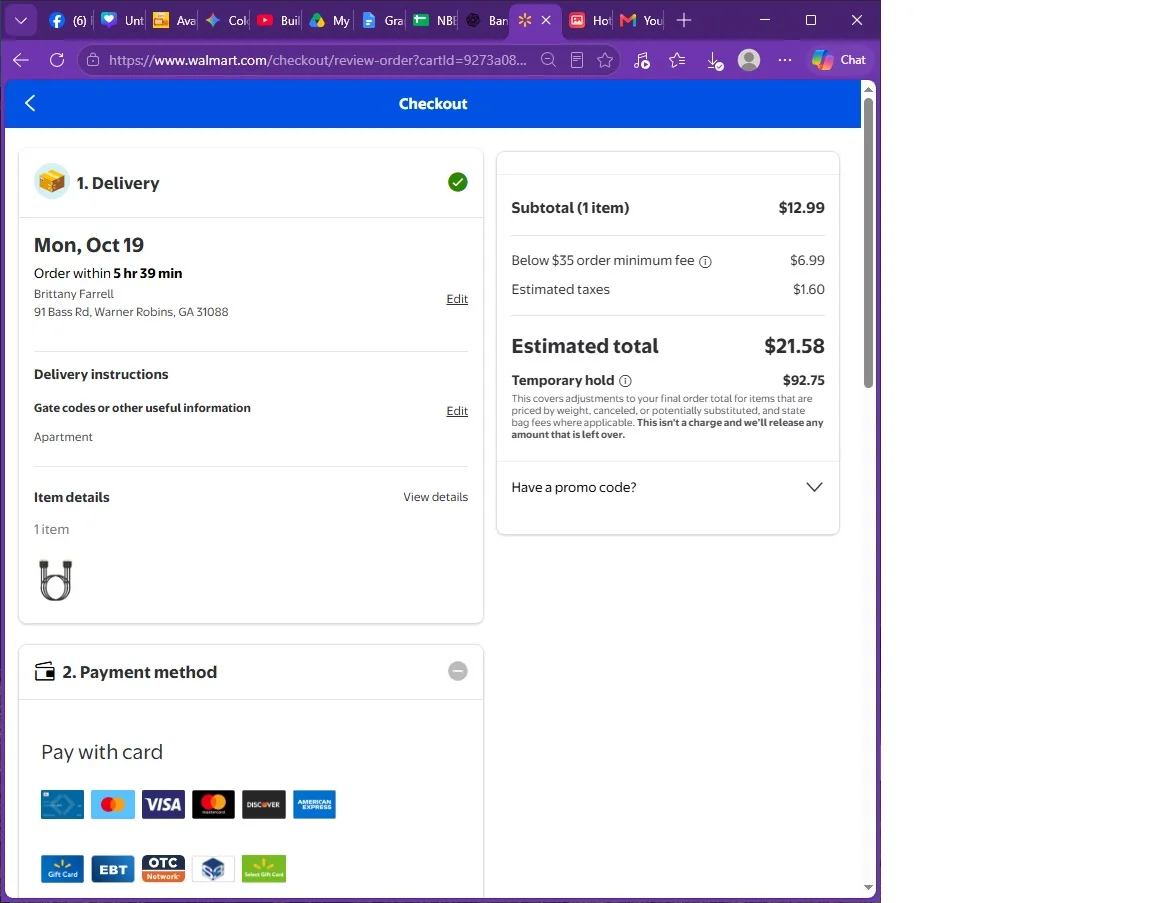
Task: Click the browser back arrow button
Action: tap(21, 60)
